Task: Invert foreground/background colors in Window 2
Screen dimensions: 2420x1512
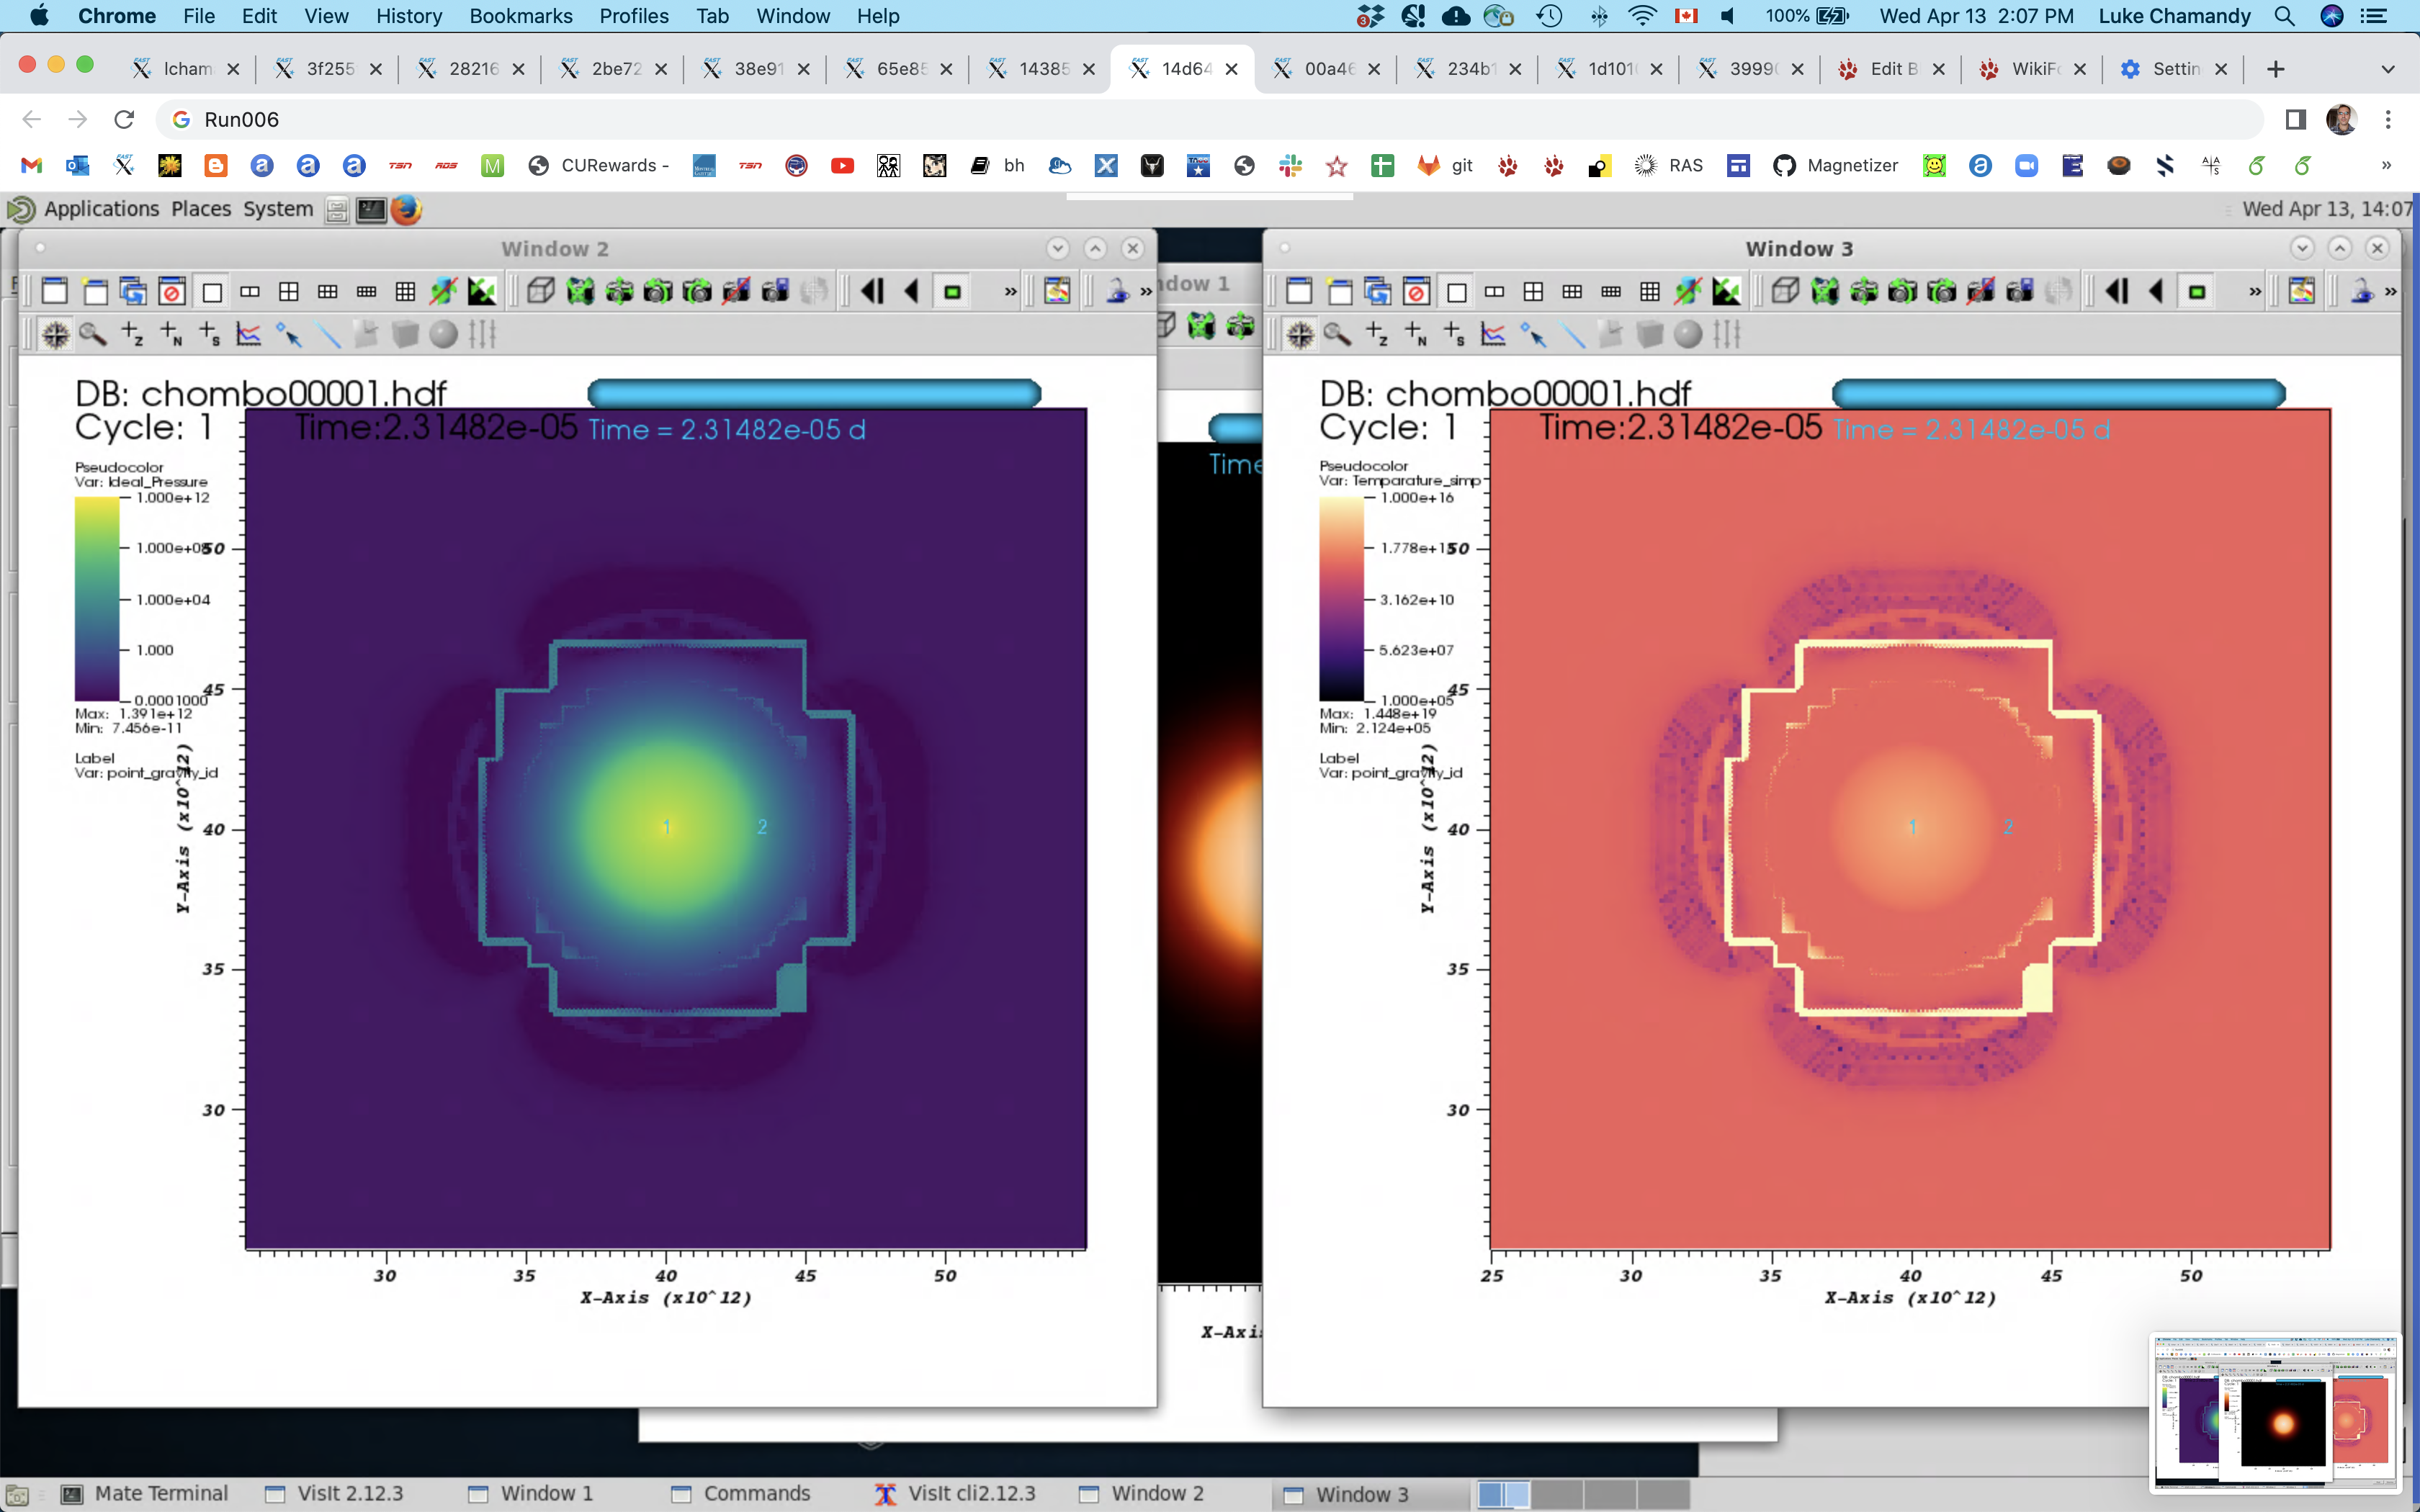Action: pos(482,291)
